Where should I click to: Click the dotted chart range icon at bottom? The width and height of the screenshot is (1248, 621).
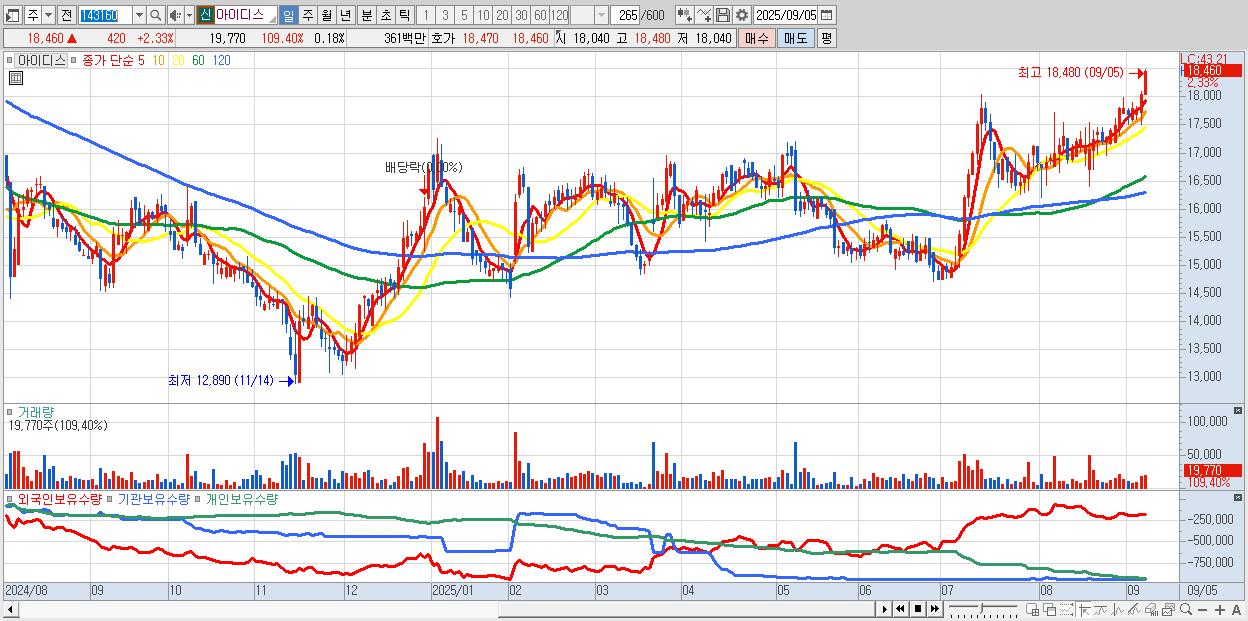[1066, 610]
